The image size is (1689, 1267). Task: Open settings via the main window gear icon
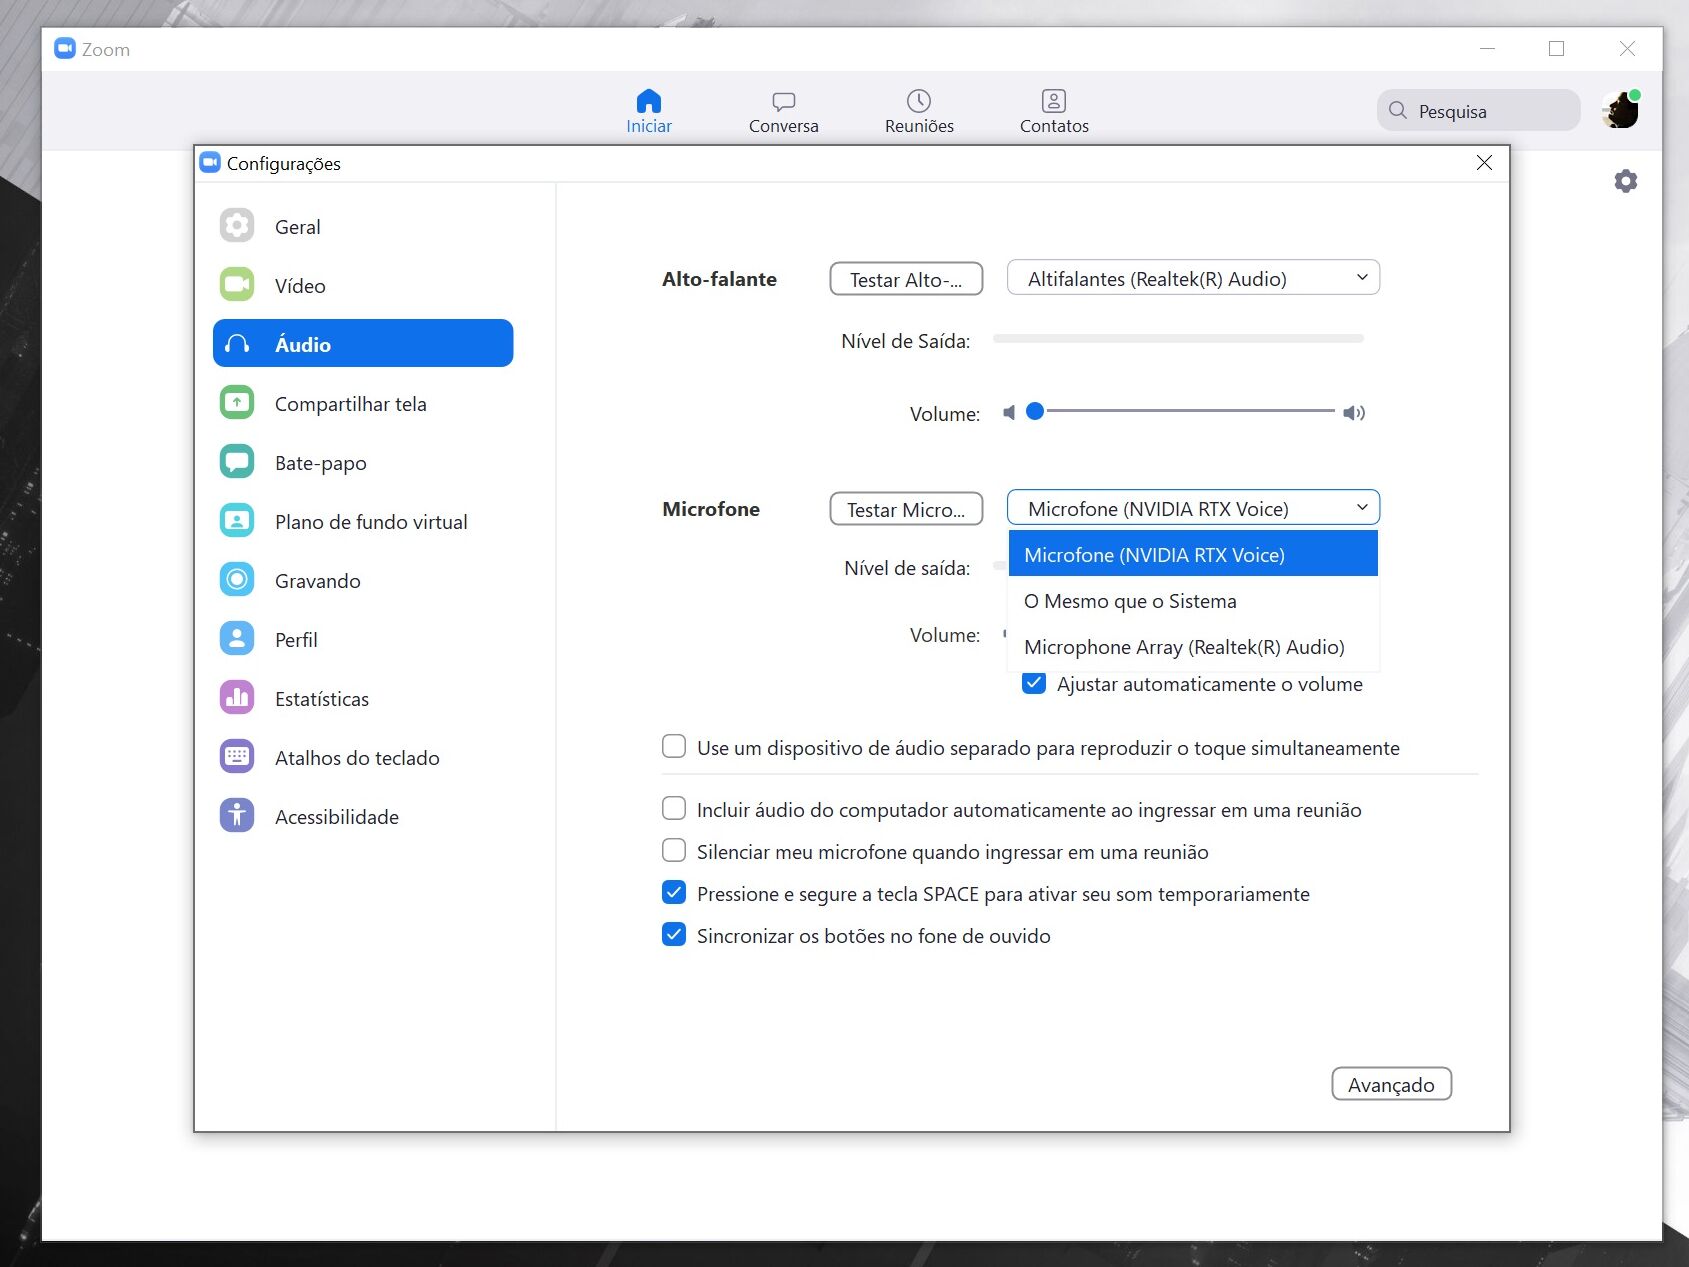pyautogui.click(x=1626, y=181)
